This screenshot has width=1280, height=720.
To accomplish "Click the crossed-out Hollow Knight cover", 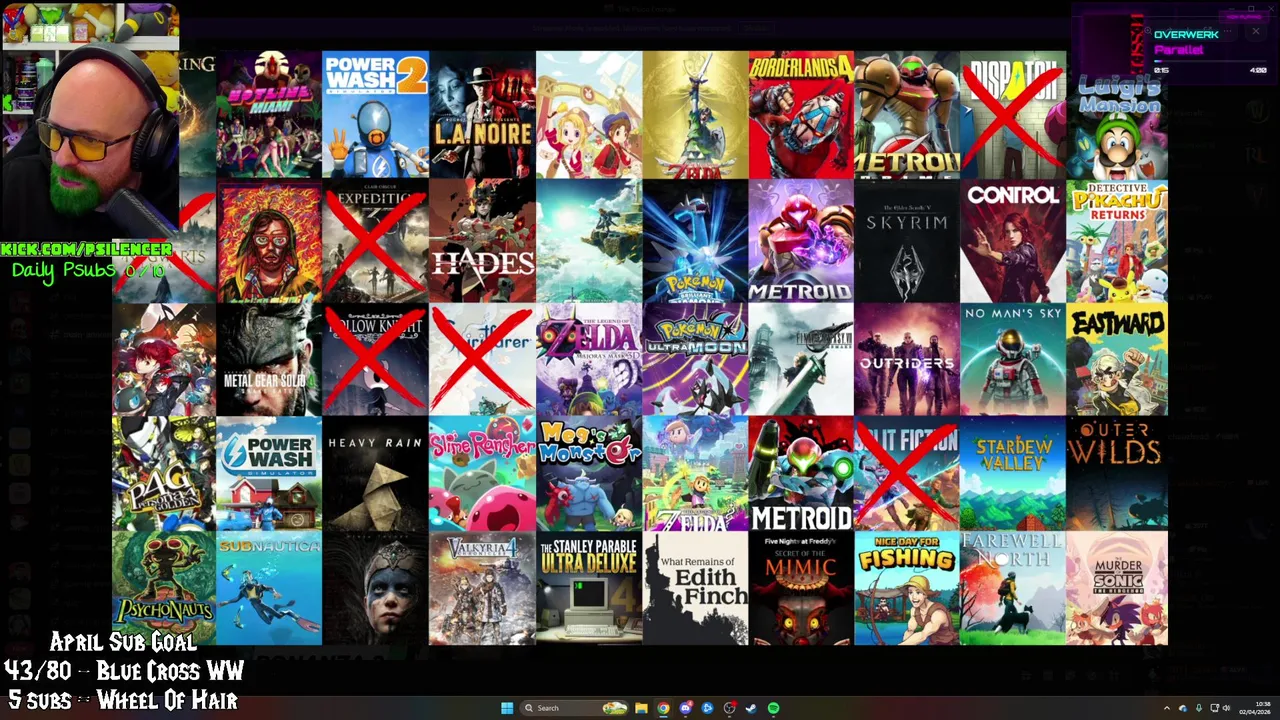I will [x=375, y=359].
